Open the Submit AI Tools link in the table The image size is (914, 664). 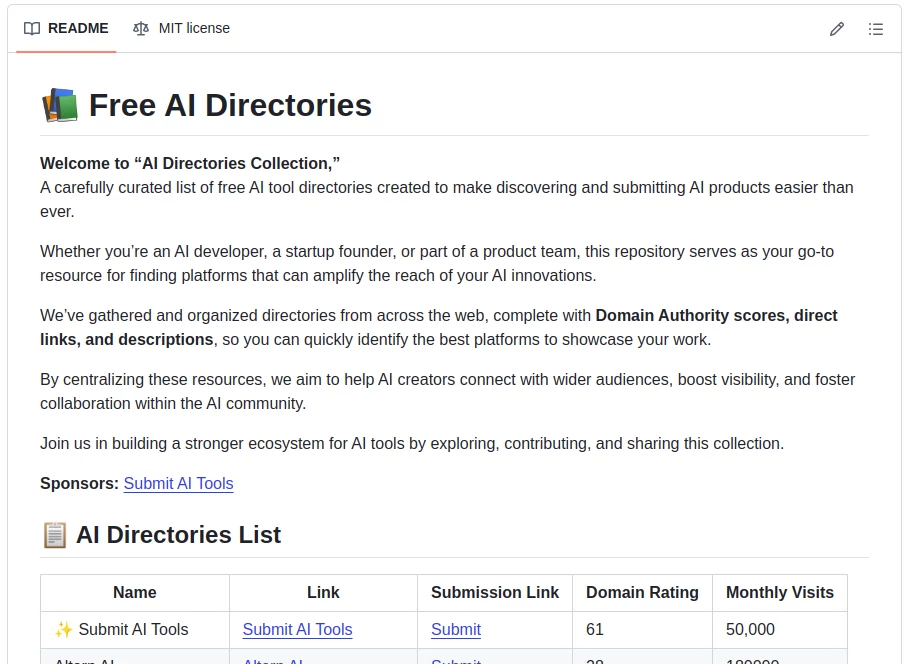click(x=297, y=629)
